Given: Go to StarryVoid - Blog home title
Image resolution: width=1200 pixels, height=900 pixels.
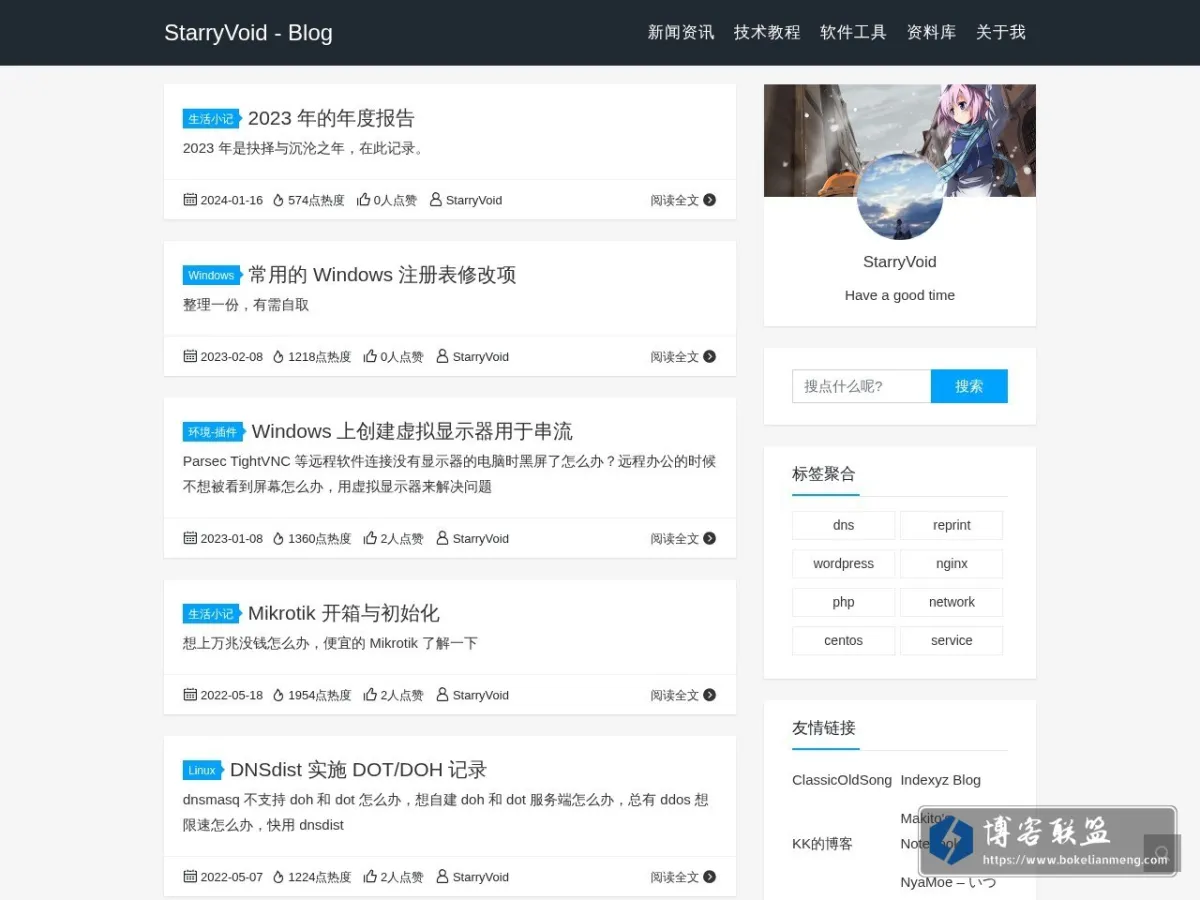Looking at the screenshot, I should [x=248, y=33].
